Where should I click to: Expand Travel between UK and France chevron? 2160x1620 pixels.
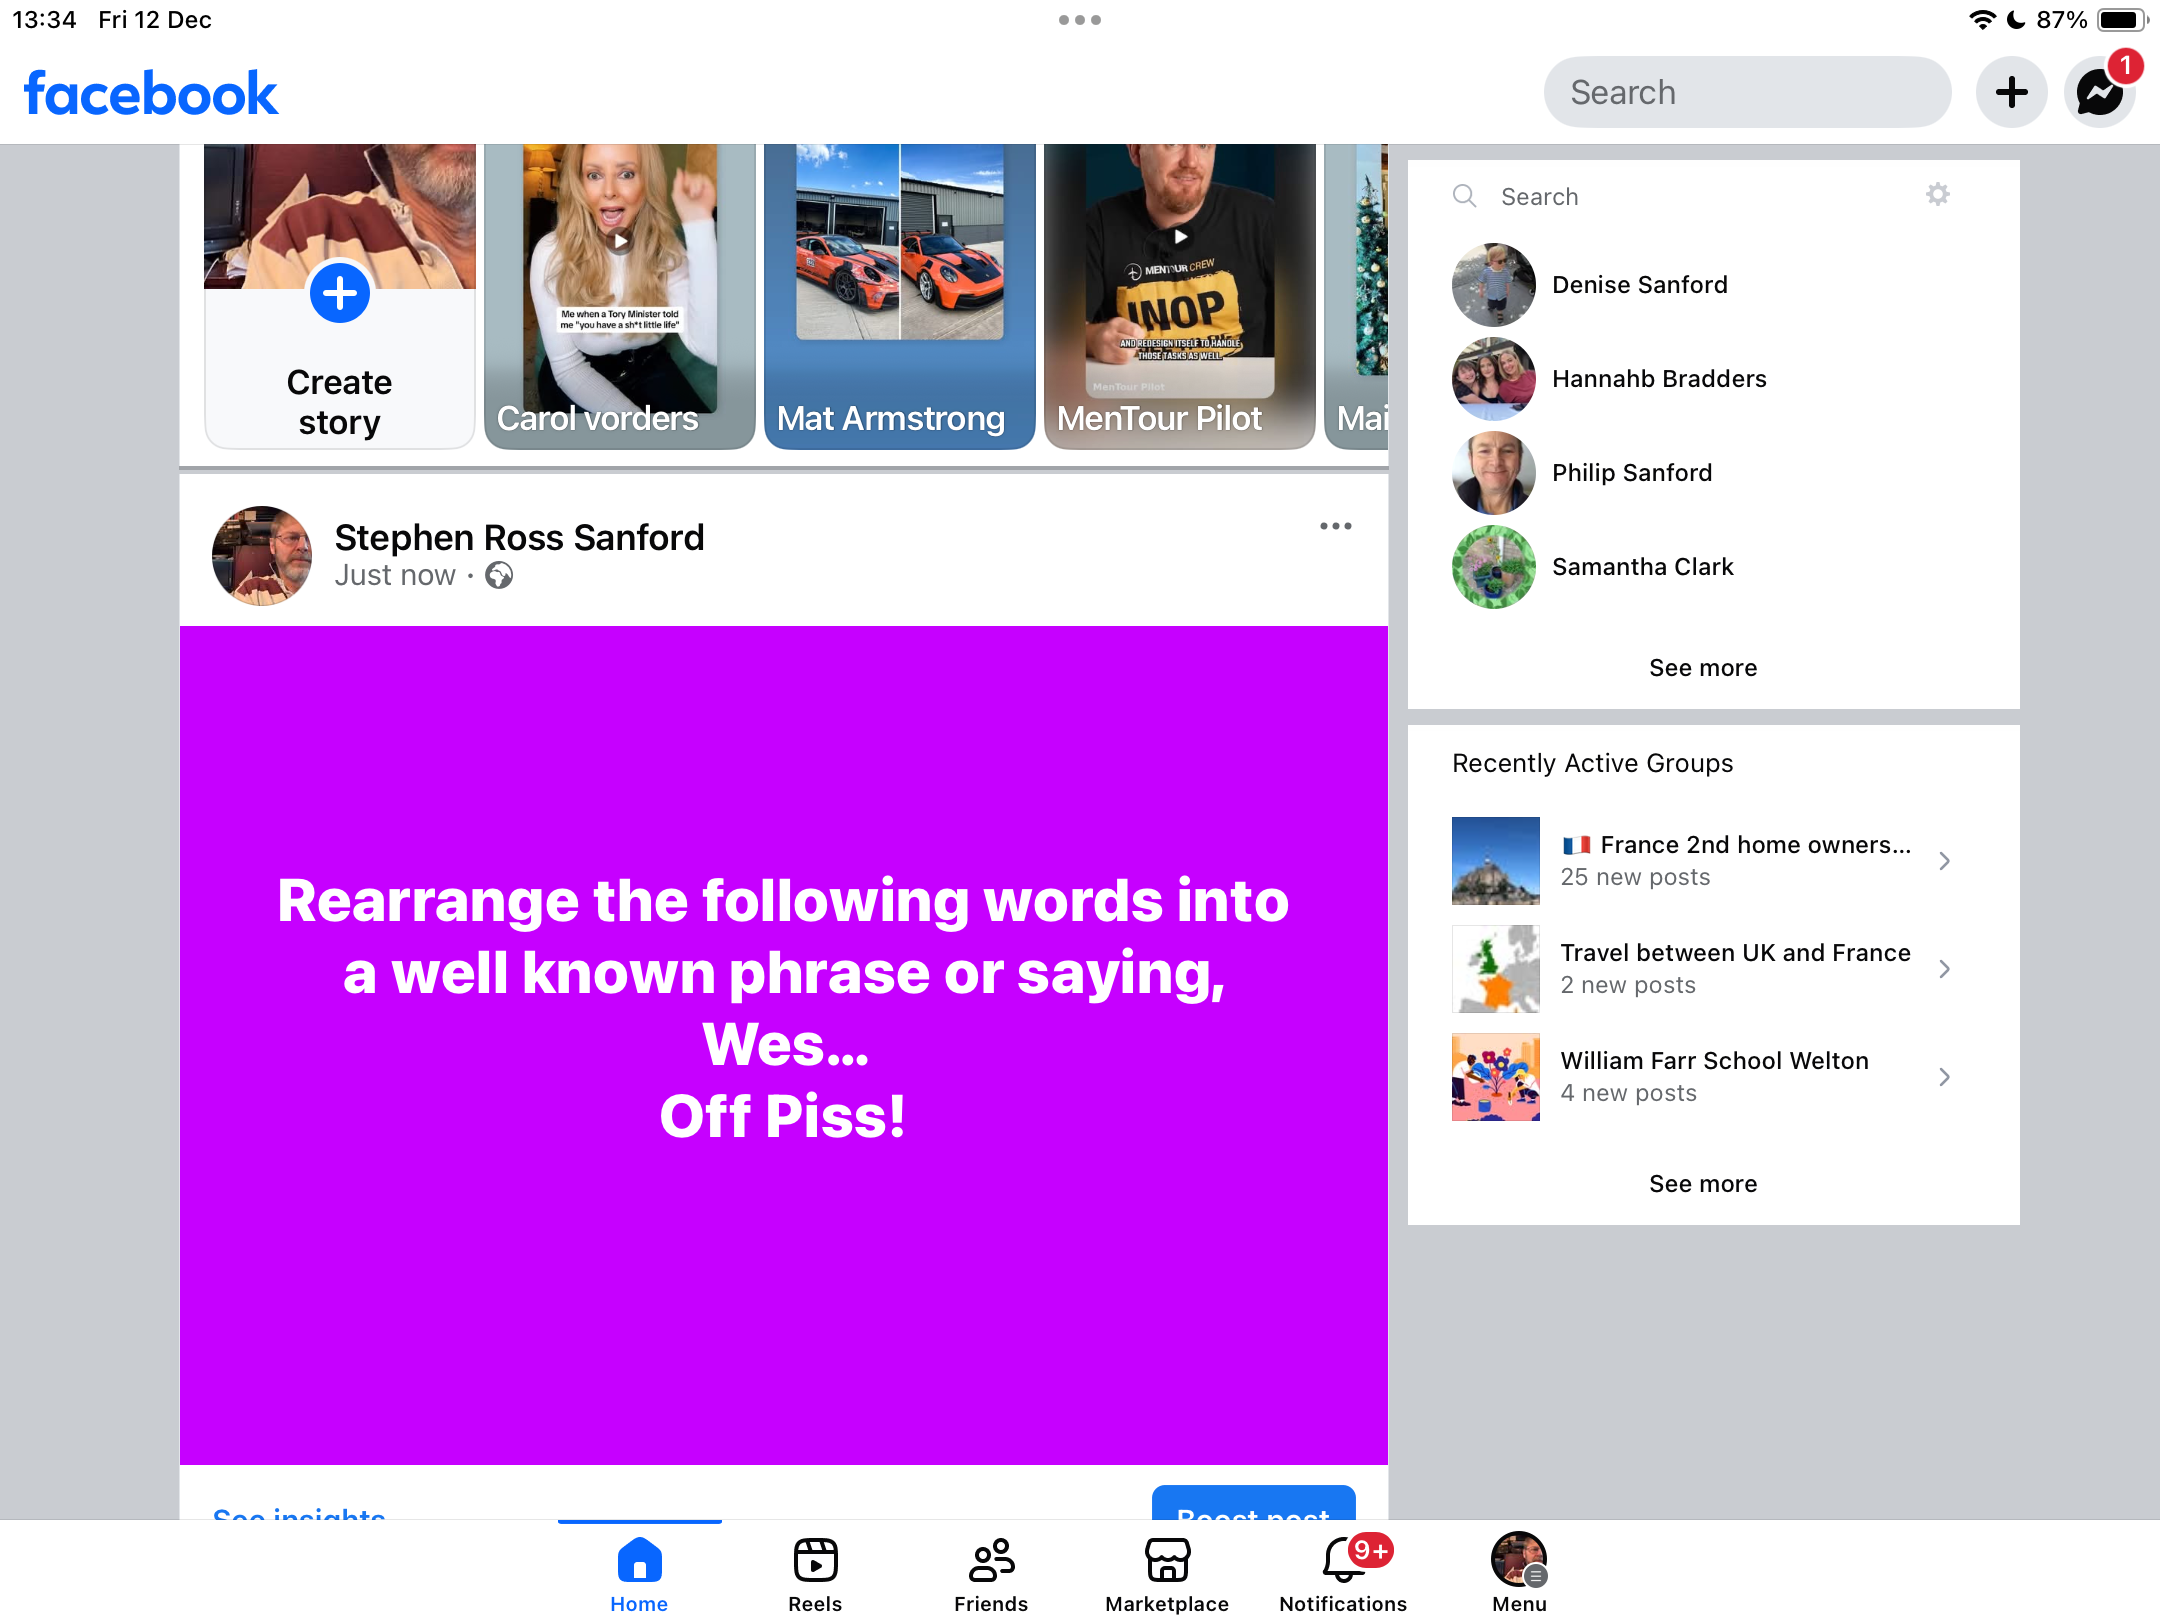click(x=1944, y=969)
